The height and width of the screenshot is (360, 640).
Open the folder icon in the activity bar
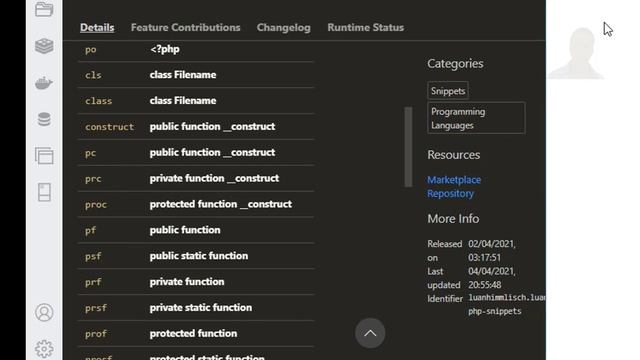tap(44, 9)
